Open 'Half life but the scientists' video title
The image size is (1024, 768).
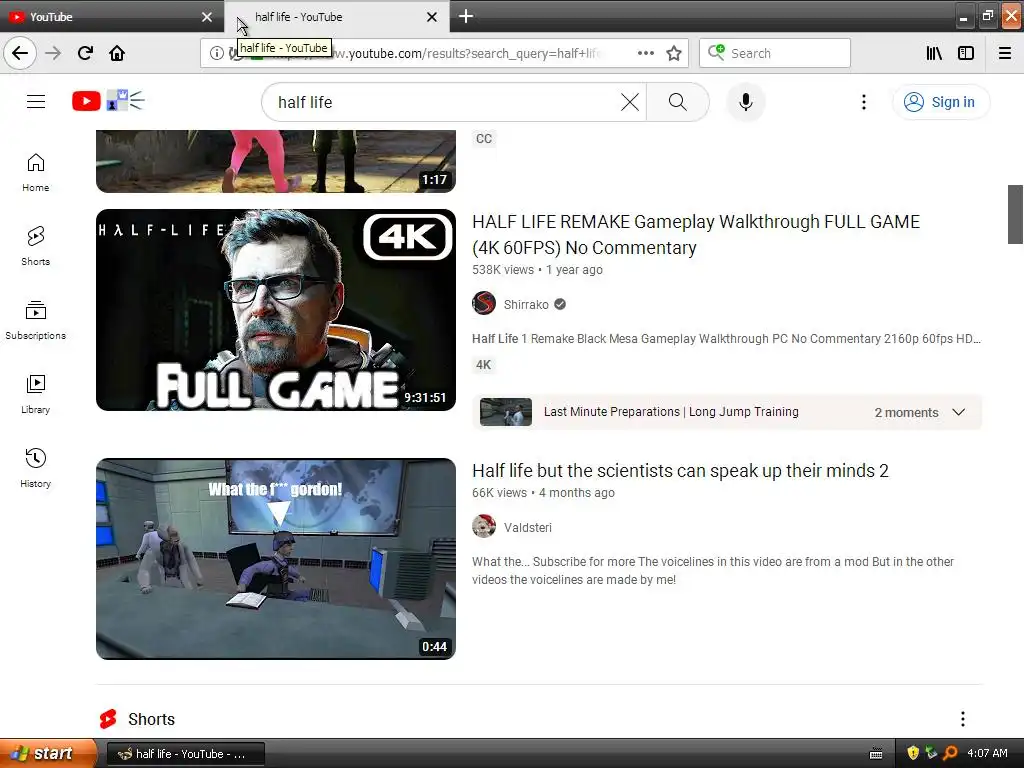(x=680, y=471)
